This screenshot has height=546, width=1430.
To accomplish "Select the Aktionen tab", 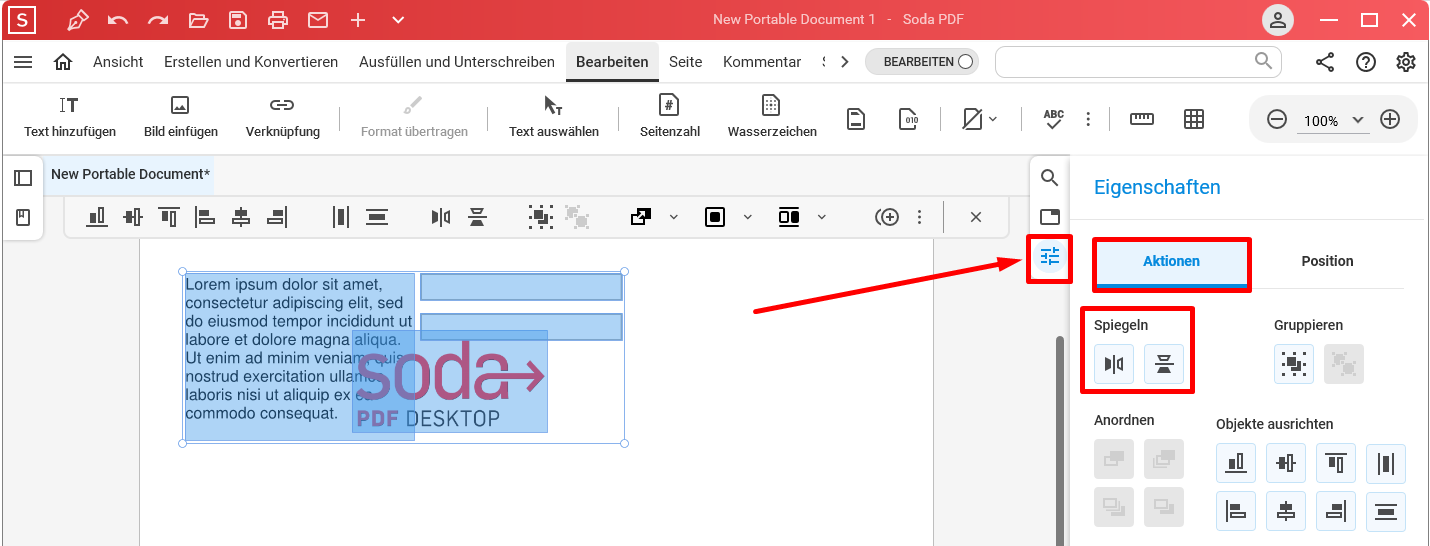I will [x=1171, y=261].
